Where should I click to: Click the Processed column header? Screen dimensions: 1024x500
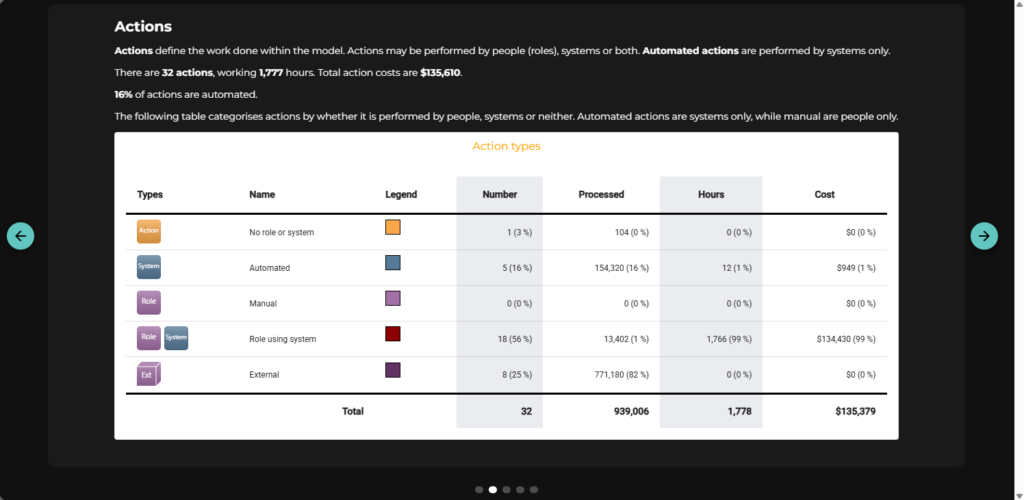coord(601,195)
